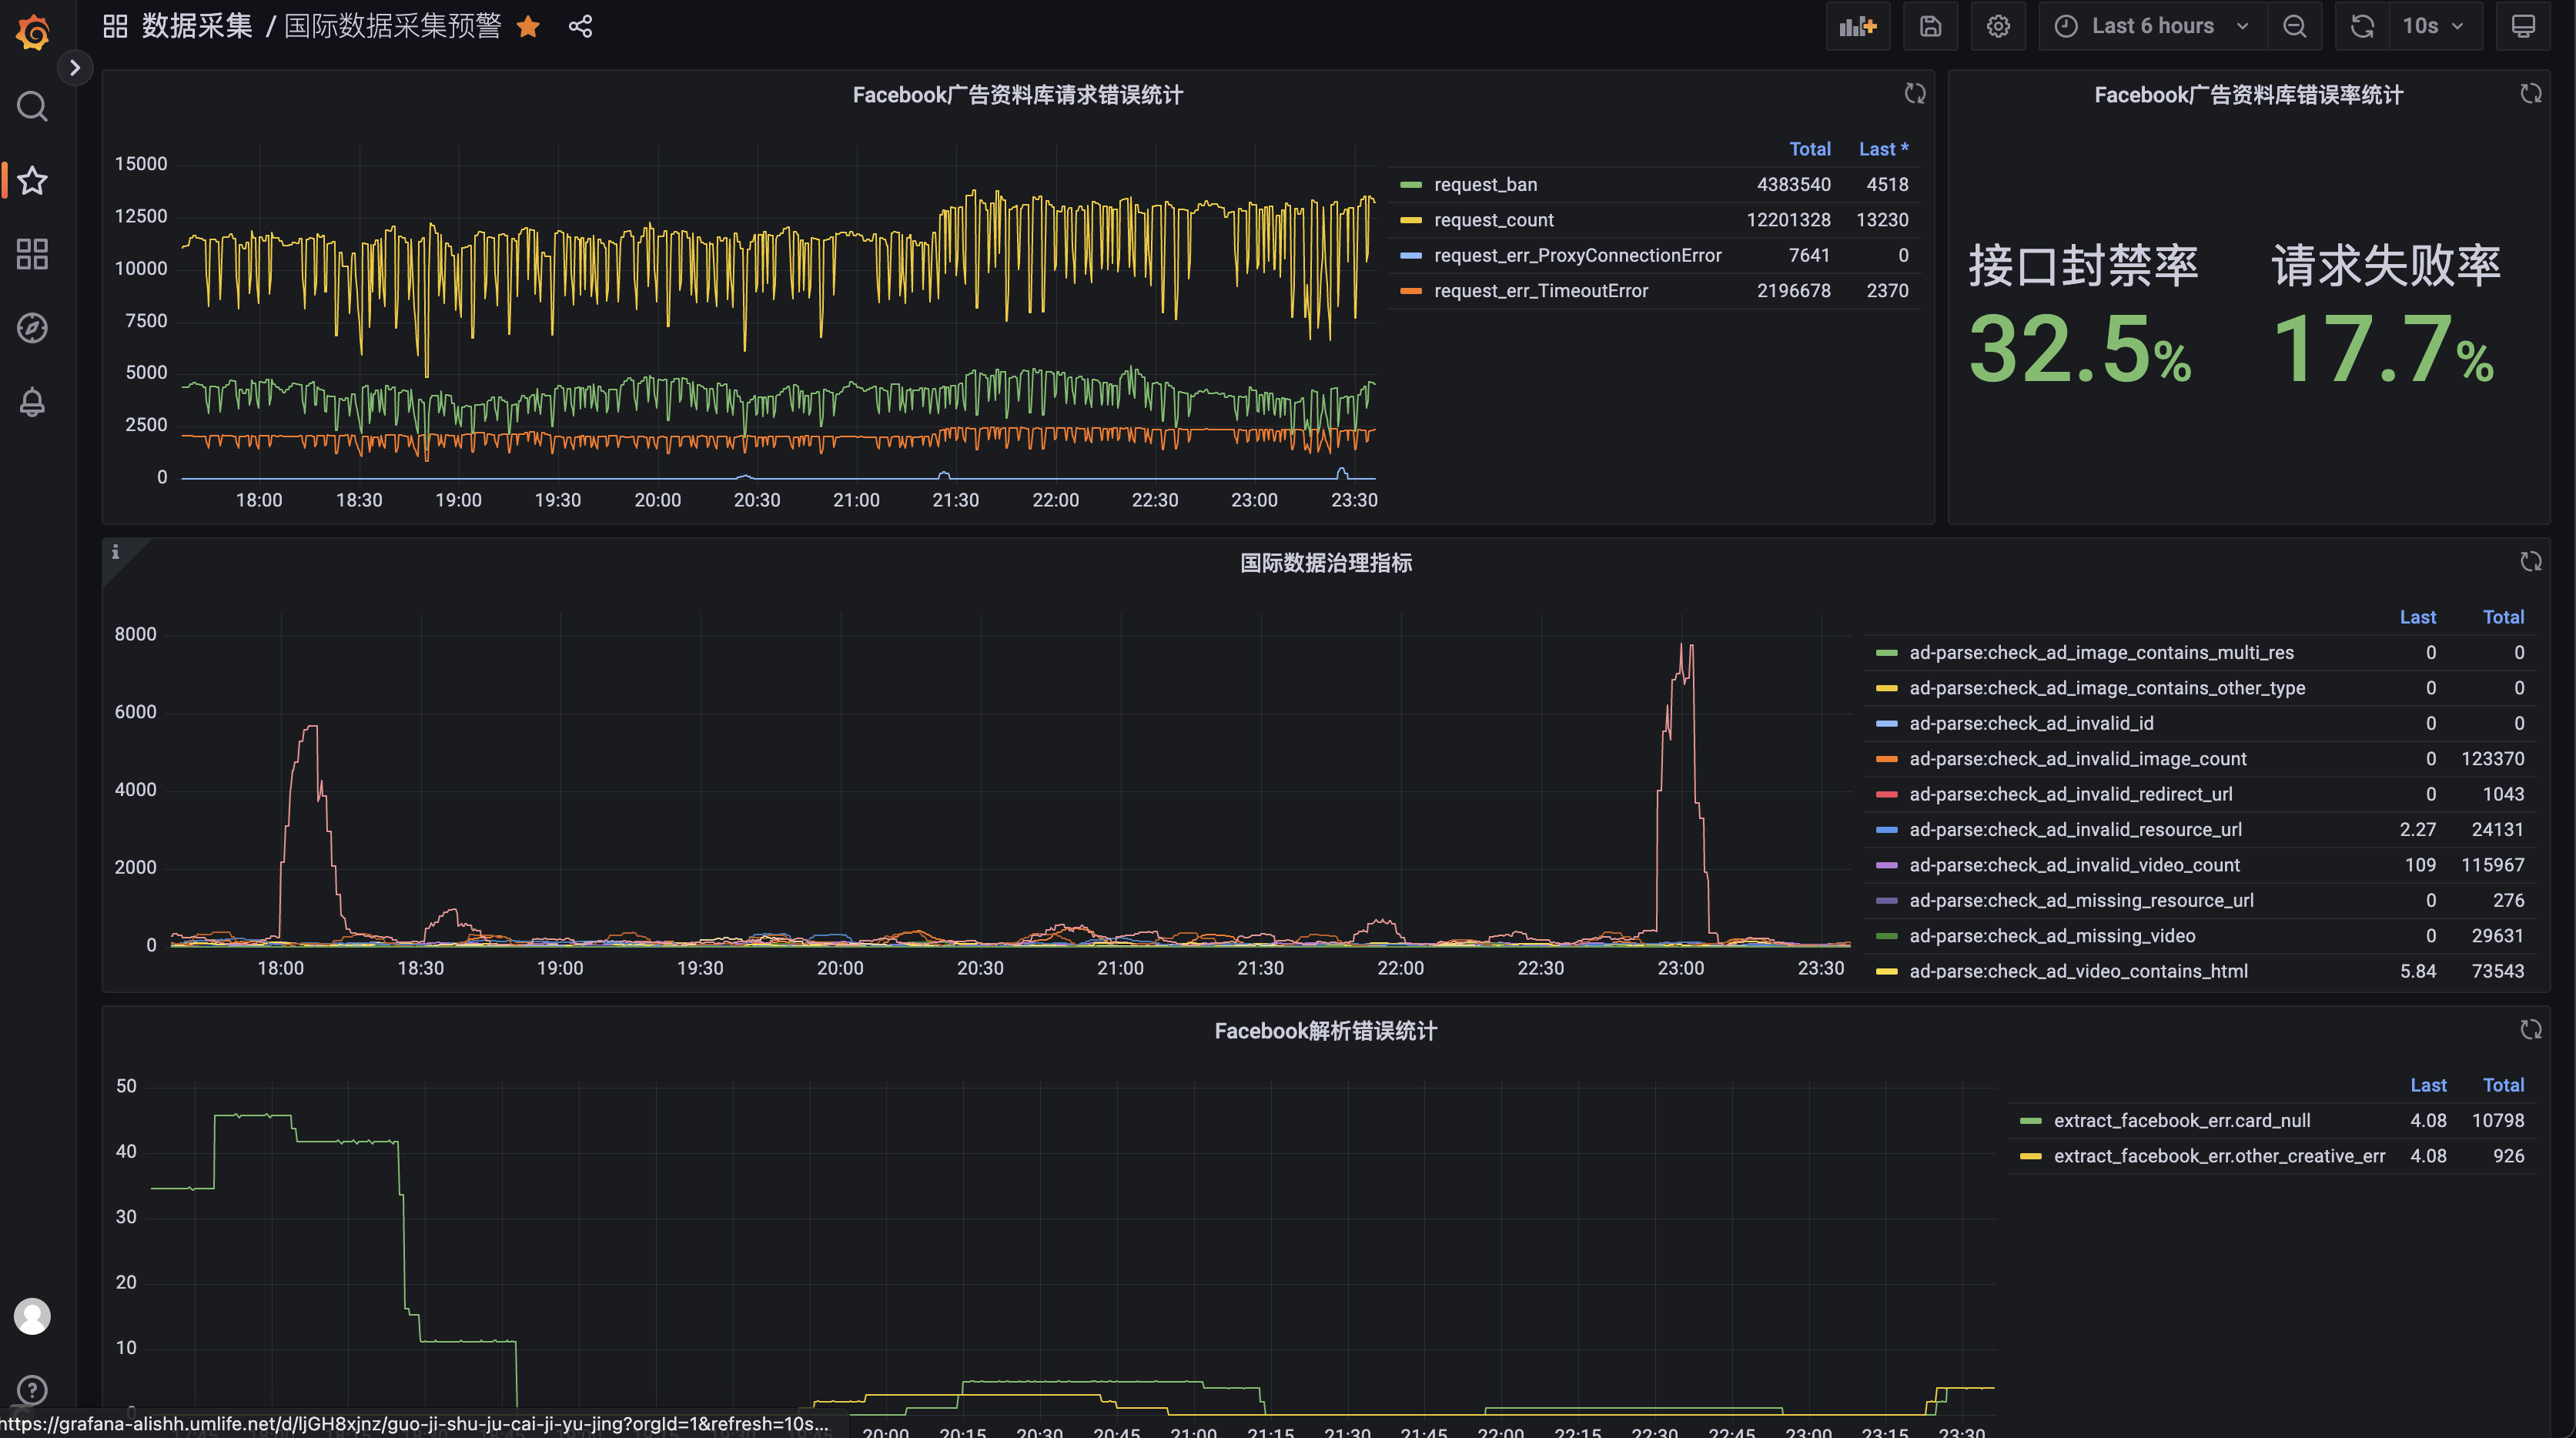Sort the request legend by Last *

1883,149
